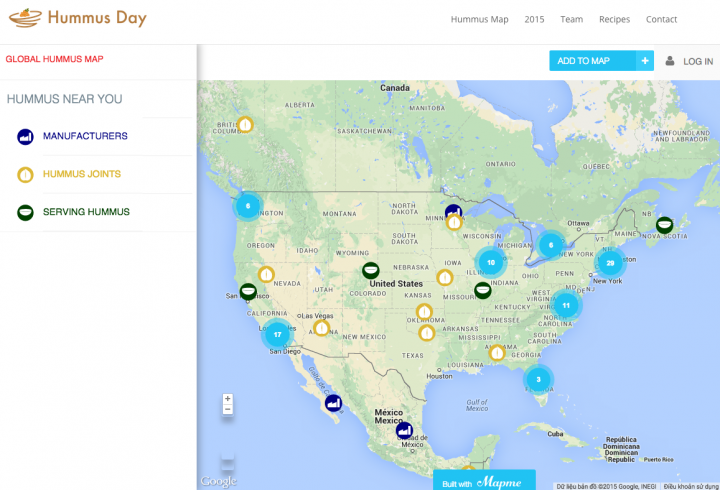
Task: Click the Hummus Day logo
Action: pyautogui.click(x=78, y=18)
